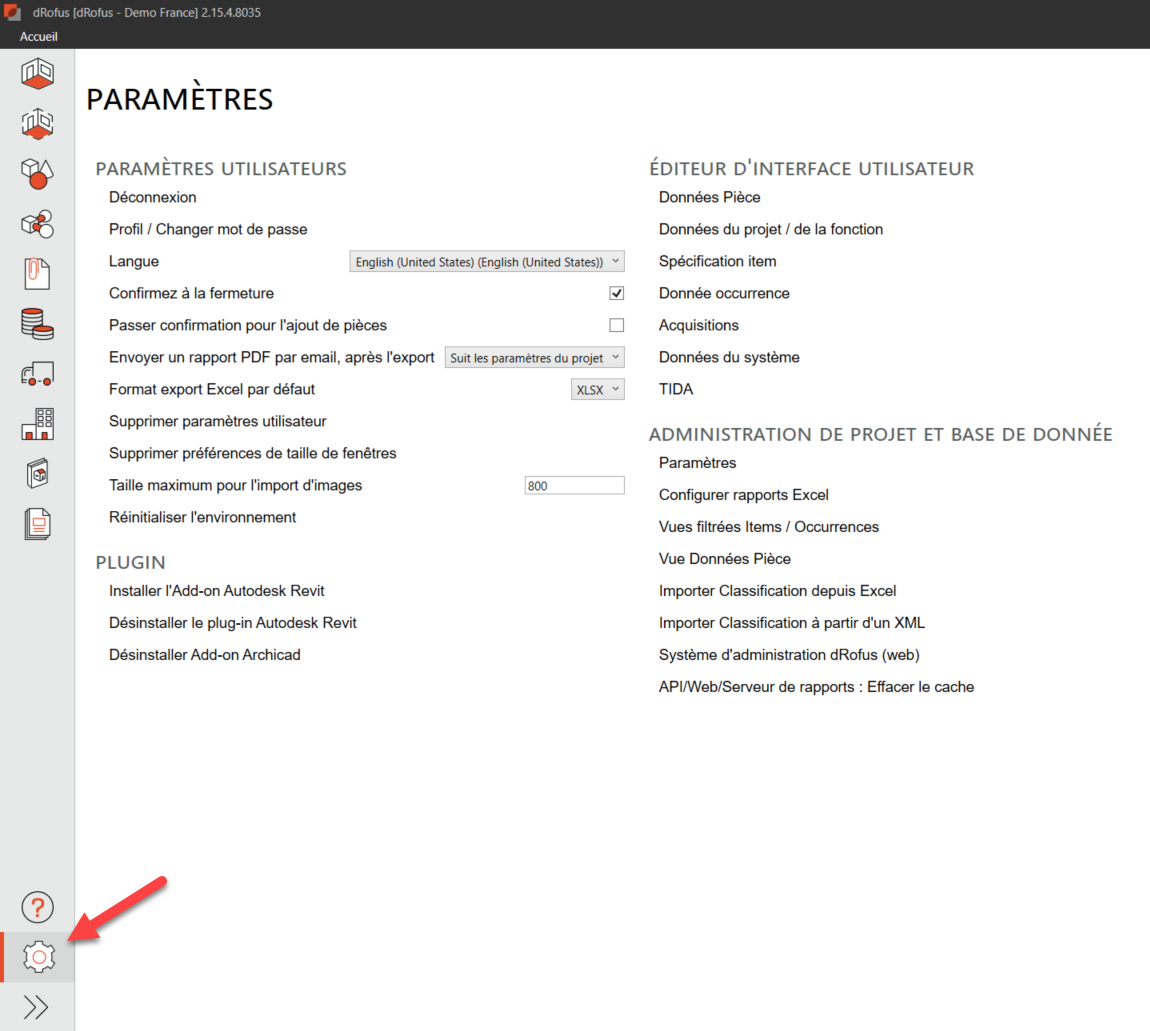Open the Rooms module icon

37,74
